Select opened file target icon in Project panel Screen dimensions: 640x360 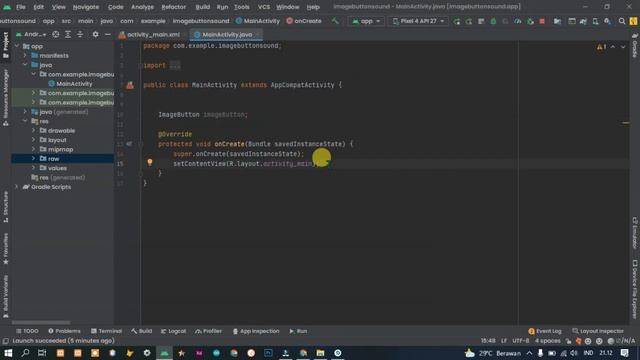pyautogui.click(x=56, y=35)
